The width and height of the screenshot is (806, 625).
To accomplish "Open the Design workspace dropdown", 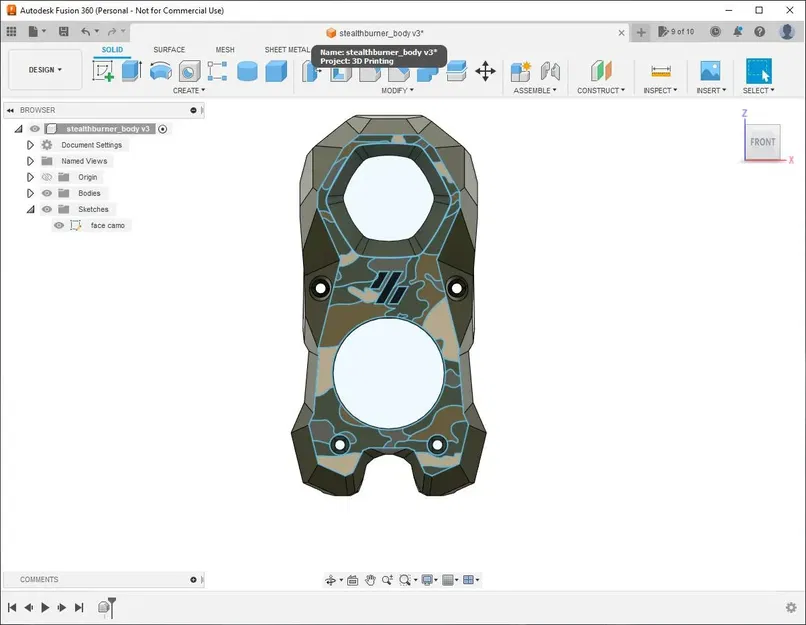I will 45,69.
